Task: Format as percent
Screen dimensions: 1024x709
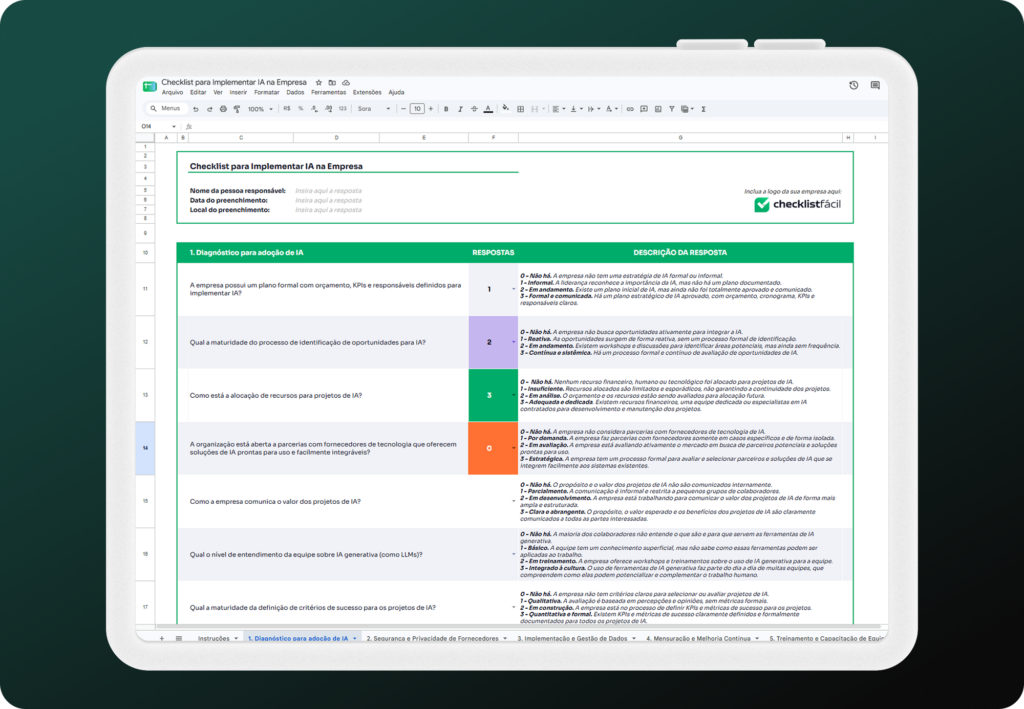Action: [300, 108]
